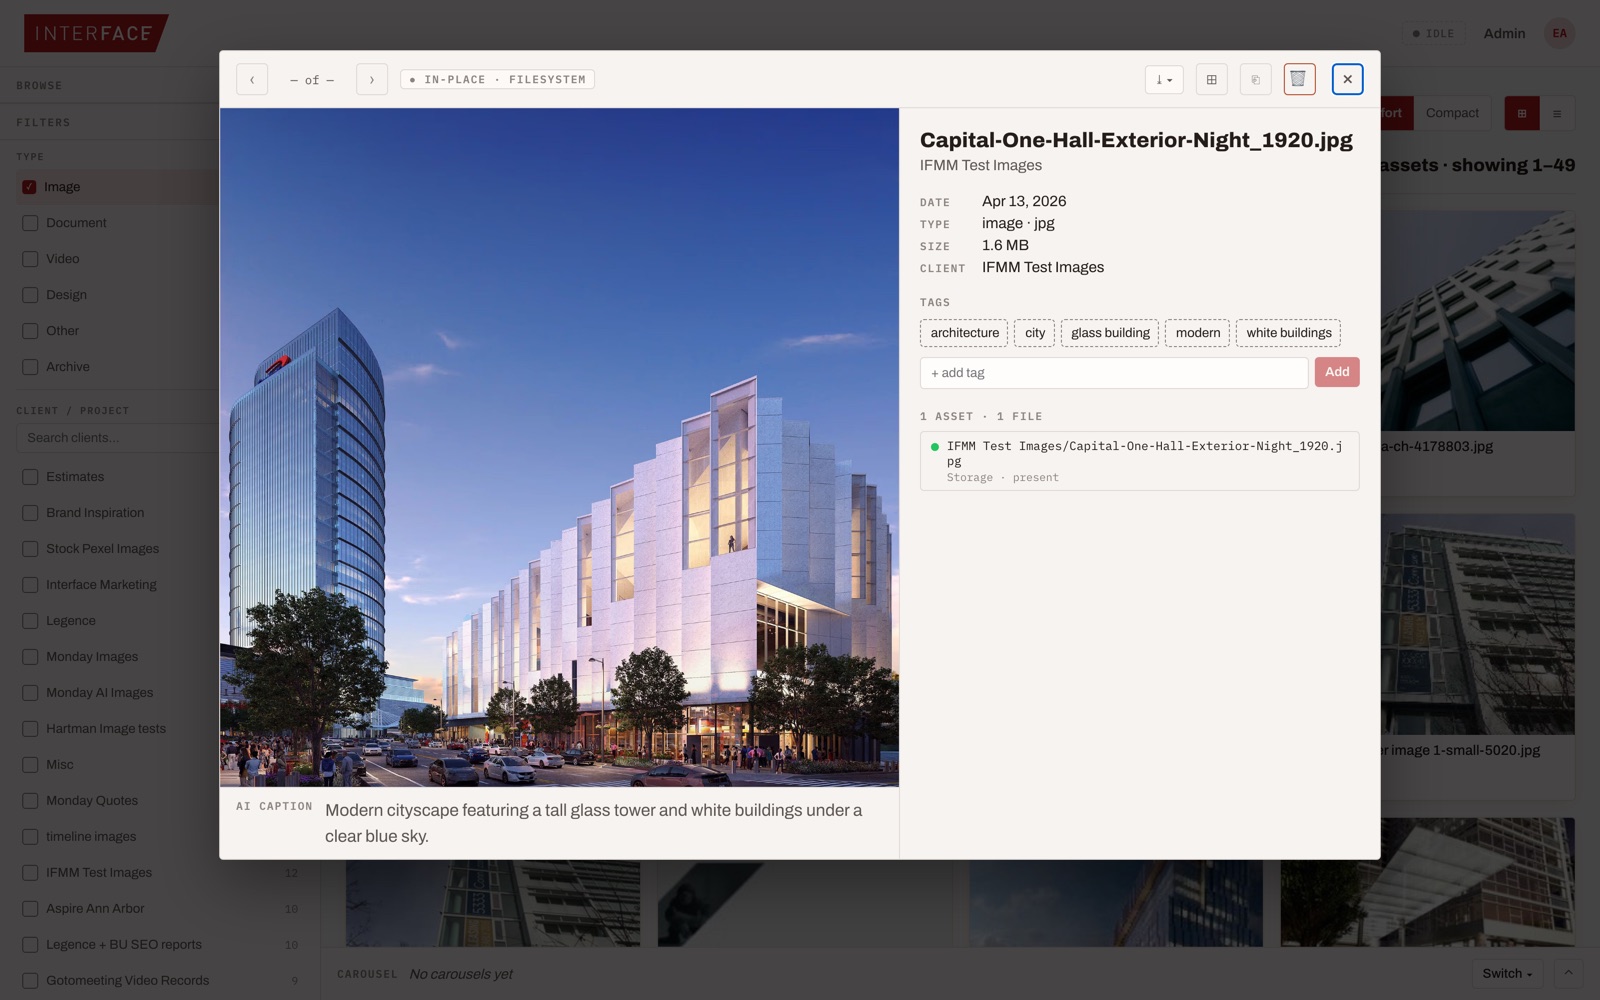
Task: Click the Admin link in header
Action: point(1504,33)
